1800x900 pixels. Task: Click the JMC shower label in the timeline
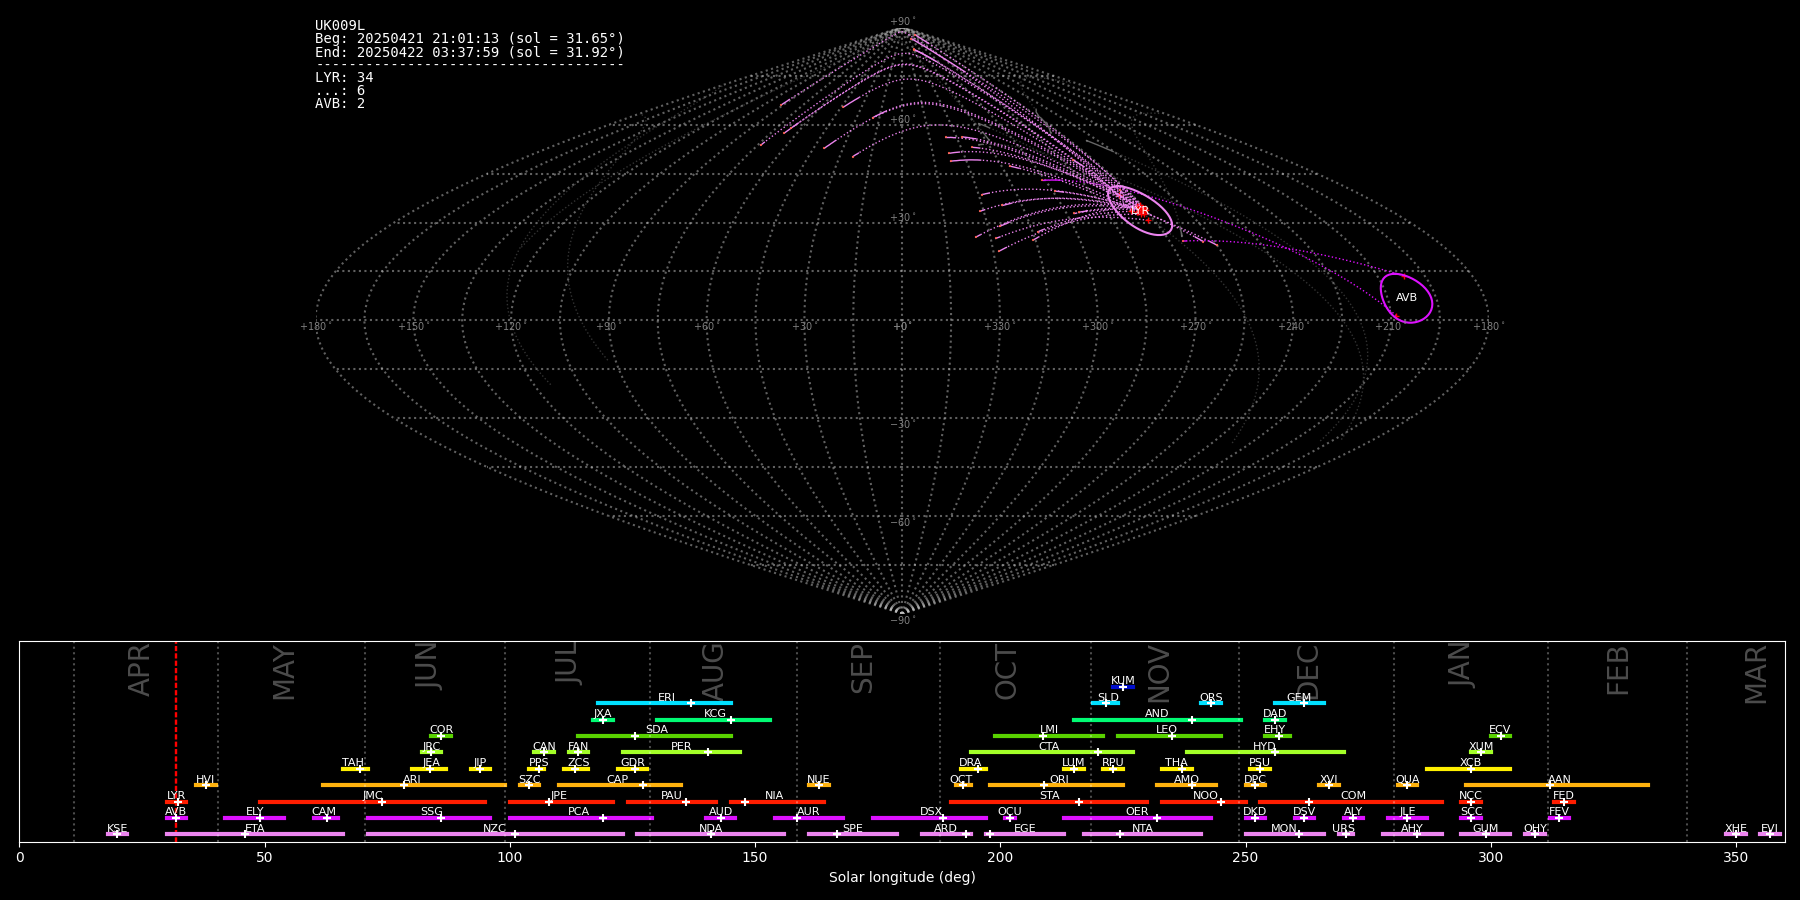coord(373,796)
